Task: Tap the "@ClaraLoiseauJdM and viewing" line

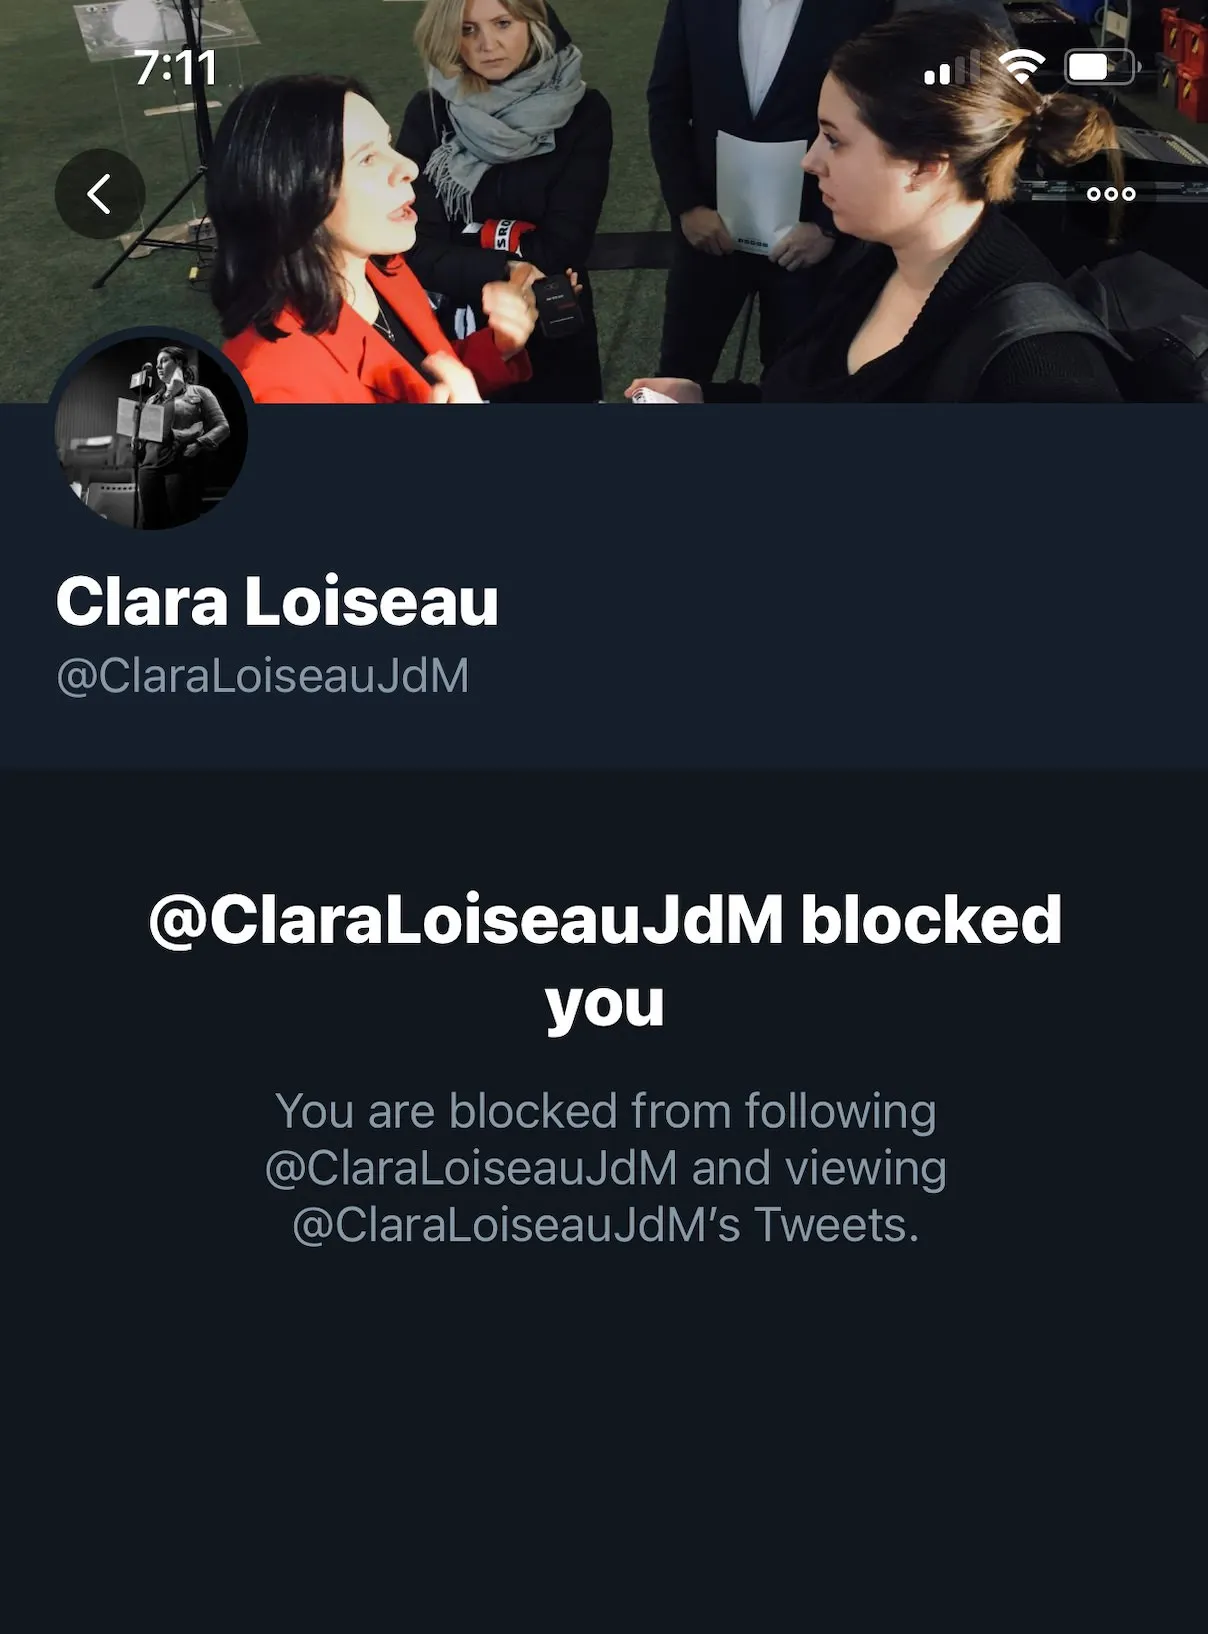Action: pos(605,1168)
